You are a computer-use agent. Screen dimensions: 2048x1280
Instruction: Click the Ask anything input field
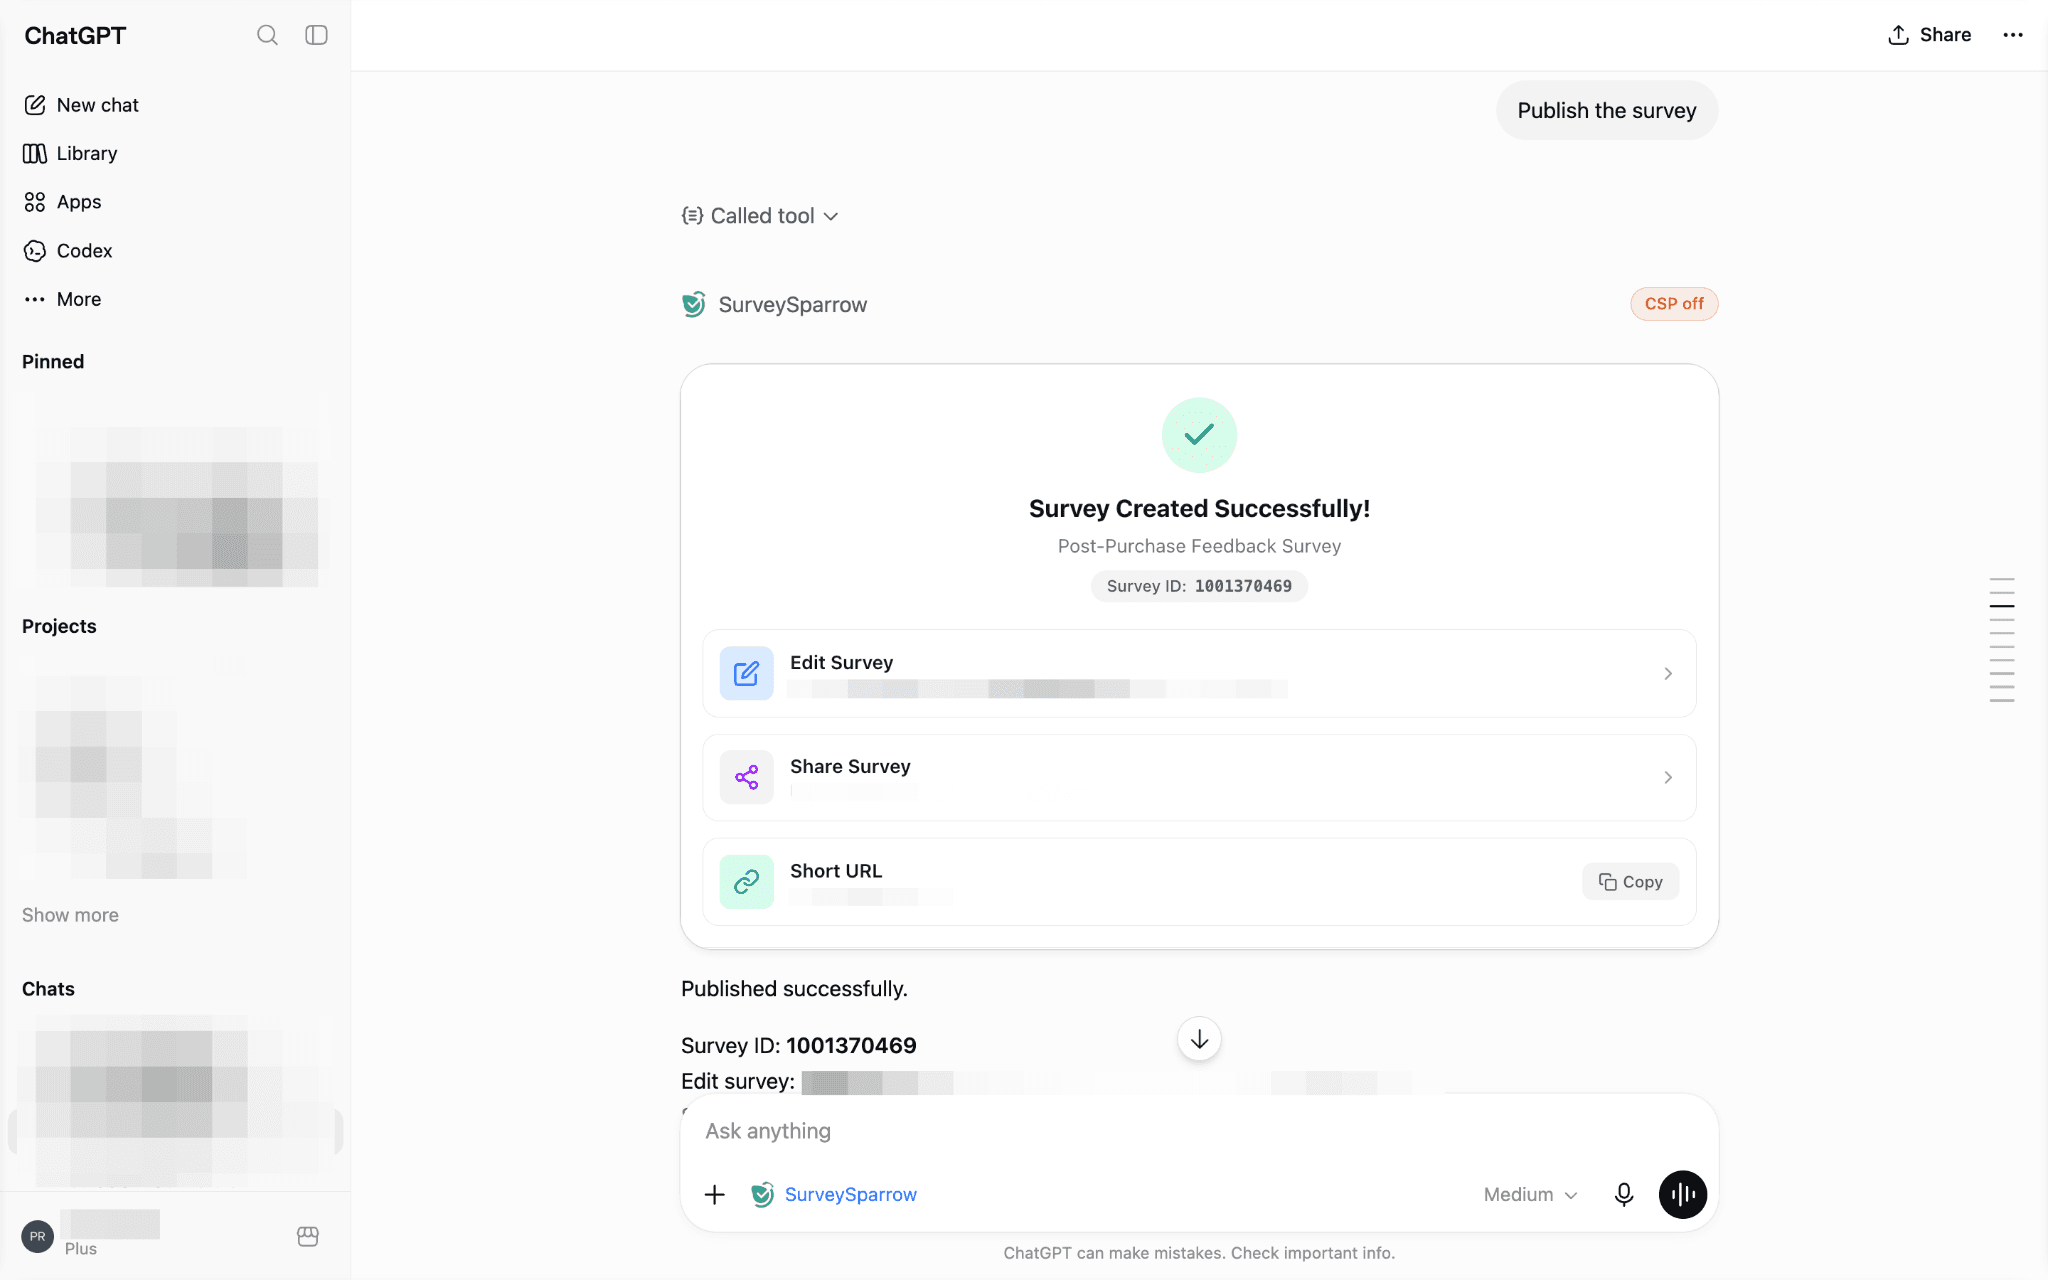click(1199, 1131)
